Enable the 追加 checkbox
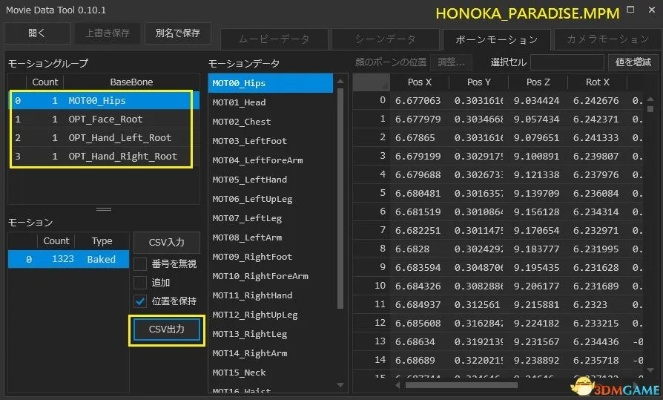This screenshot has width=663, height=400. 141,283
